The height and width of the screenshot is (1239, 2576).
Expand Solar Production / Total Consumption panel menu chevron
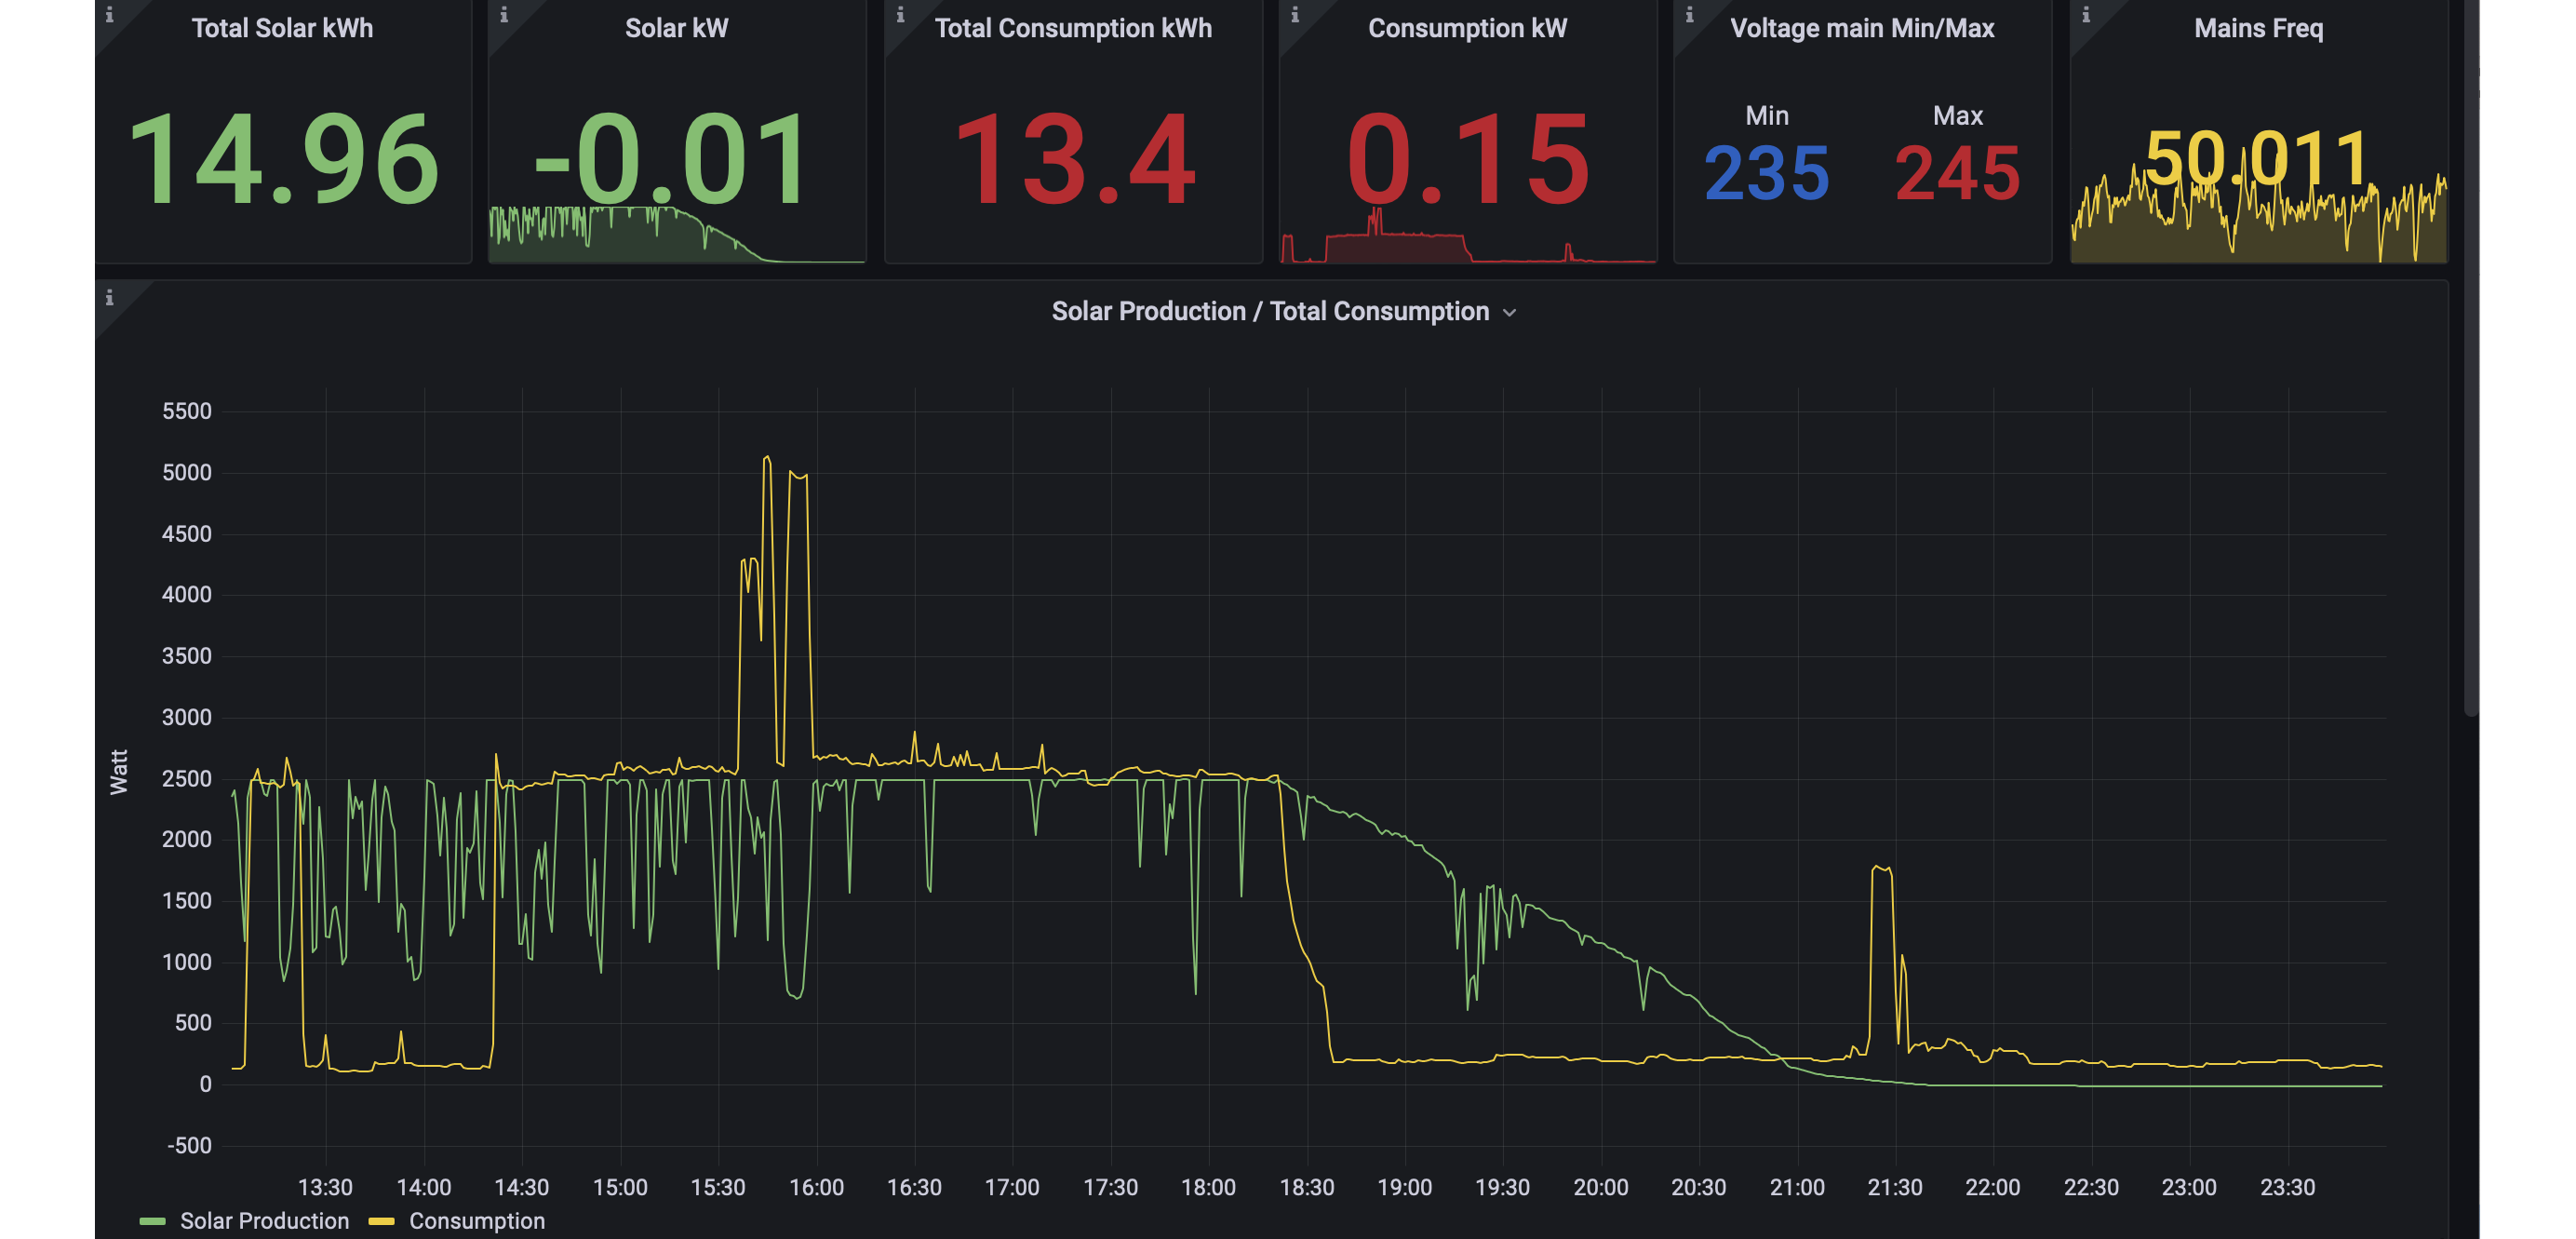pos(1510,313)
